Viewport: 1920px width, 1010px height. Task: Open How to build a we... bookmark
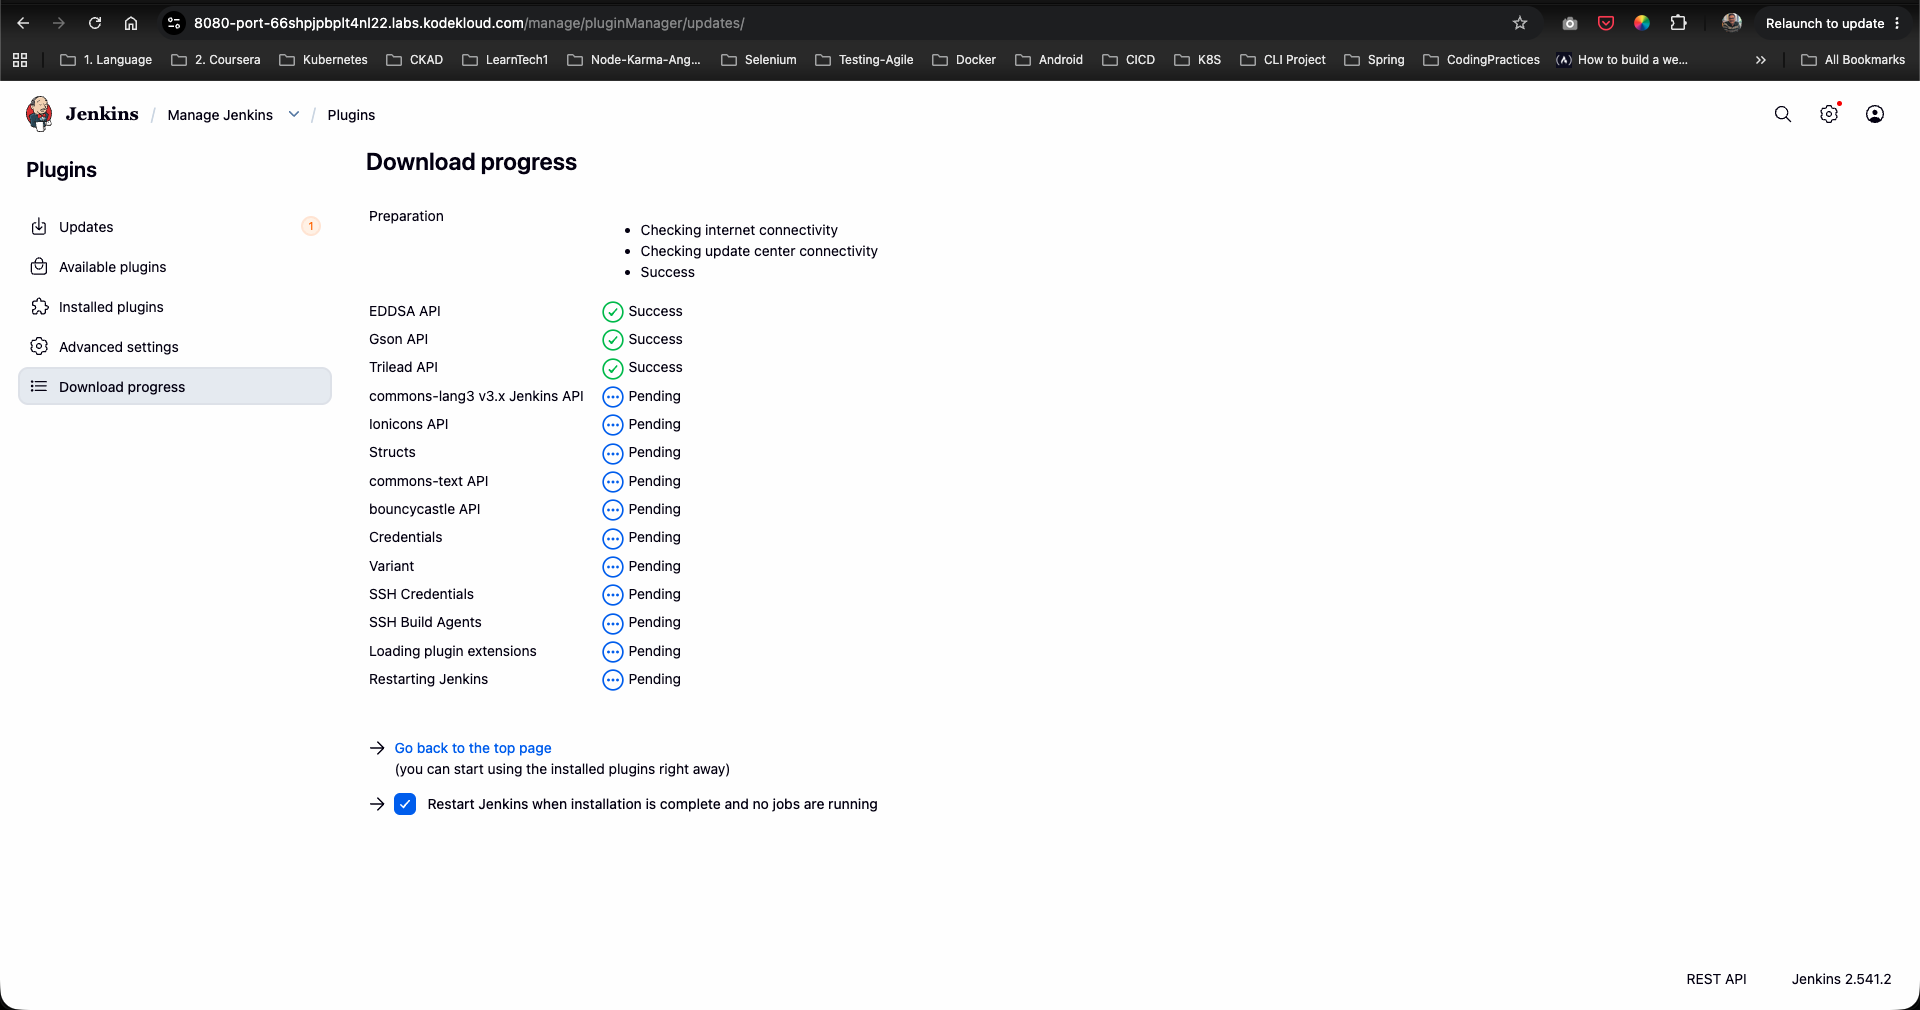[x=1622, y=60]
